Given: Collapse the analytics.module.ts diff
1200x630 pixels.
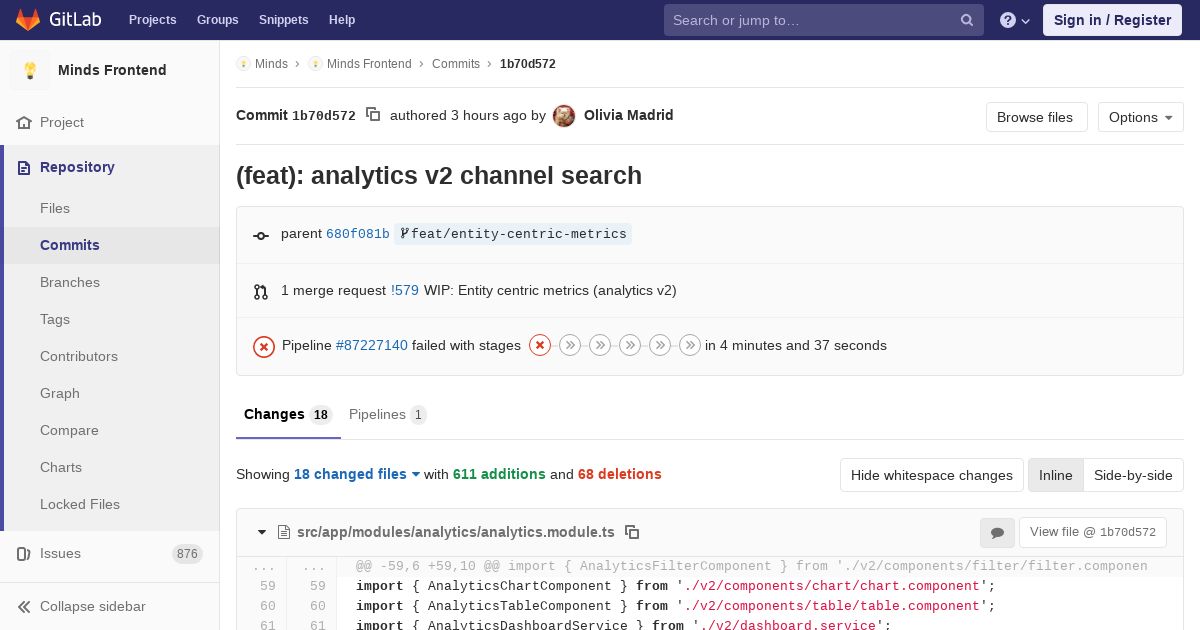Looking at the screenshot, I should tap(262, 532).
